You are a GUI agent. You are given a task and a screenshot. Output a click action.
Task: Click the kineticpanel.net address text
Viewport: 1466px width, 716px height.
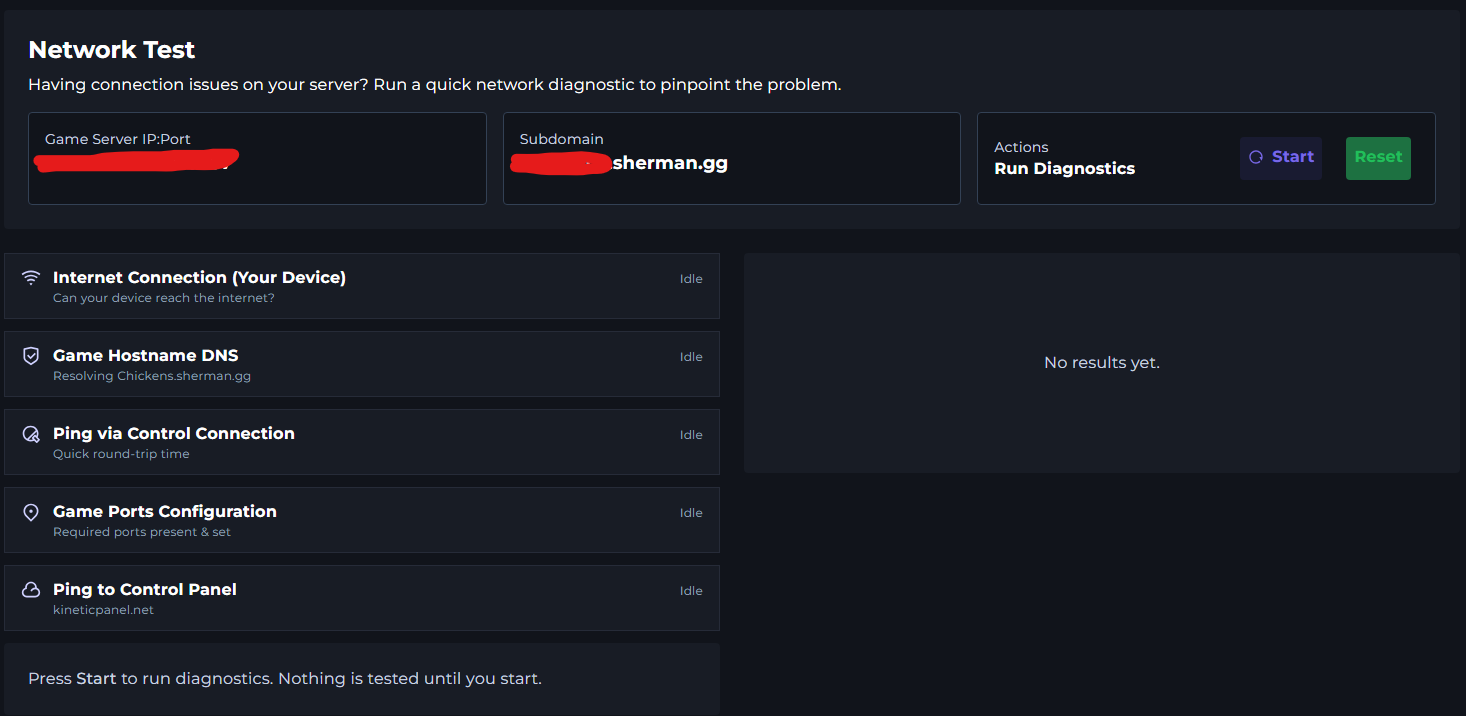[x=103, y=610]
